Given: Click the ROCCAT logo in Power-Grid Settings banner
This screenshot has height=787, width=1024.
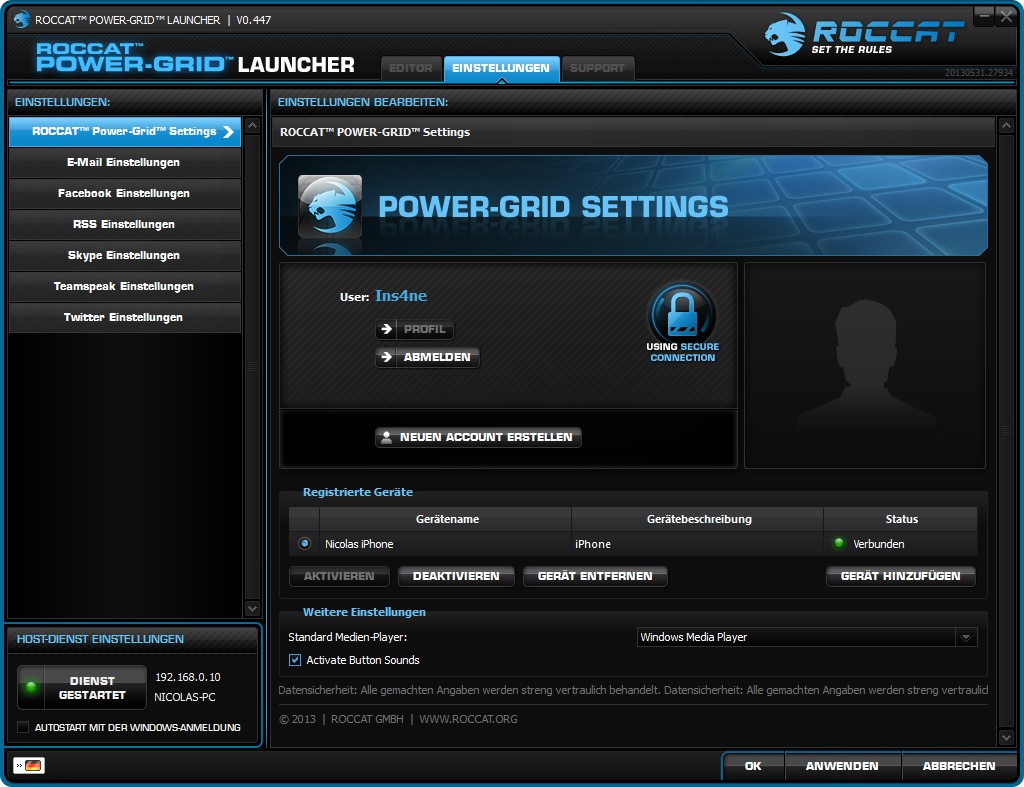Looking at the screenshot, I should point(329,206).
